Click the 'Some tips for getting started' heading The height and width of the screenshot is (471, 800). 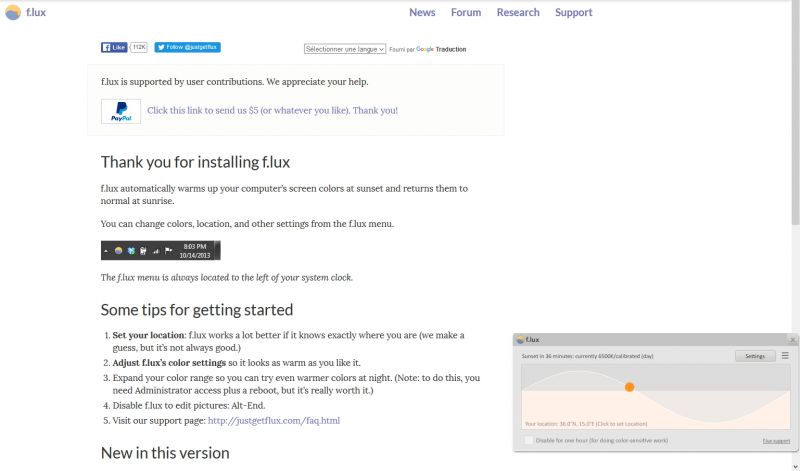coord(197,310)
